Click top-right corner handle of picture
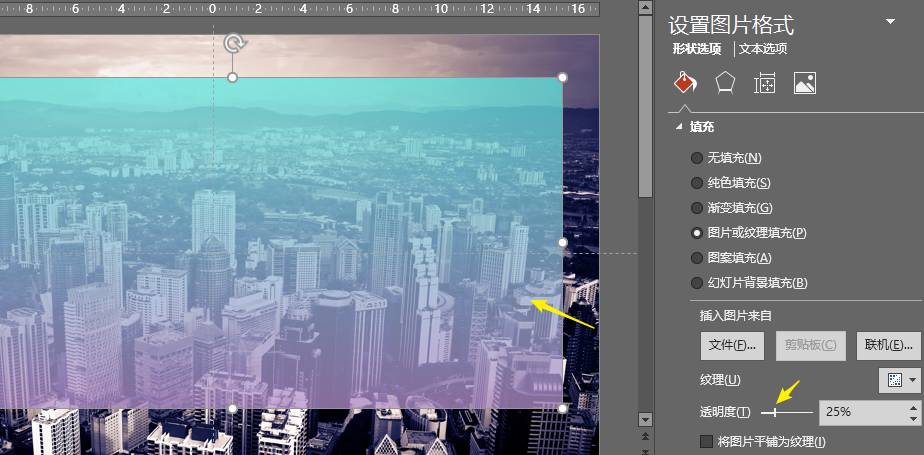Image resolution: width=924 pixels, height=455 pixels. [562, 77]
